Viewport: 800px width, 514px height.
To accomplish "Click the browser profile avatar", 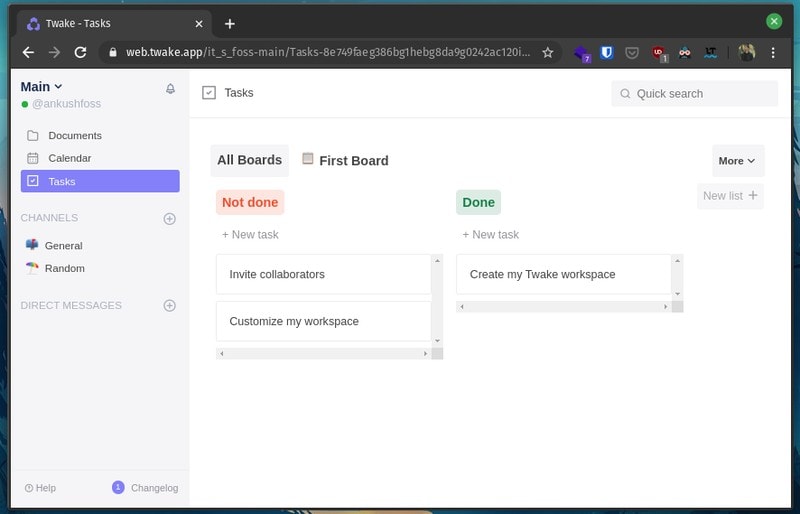I will click(746, 52).
